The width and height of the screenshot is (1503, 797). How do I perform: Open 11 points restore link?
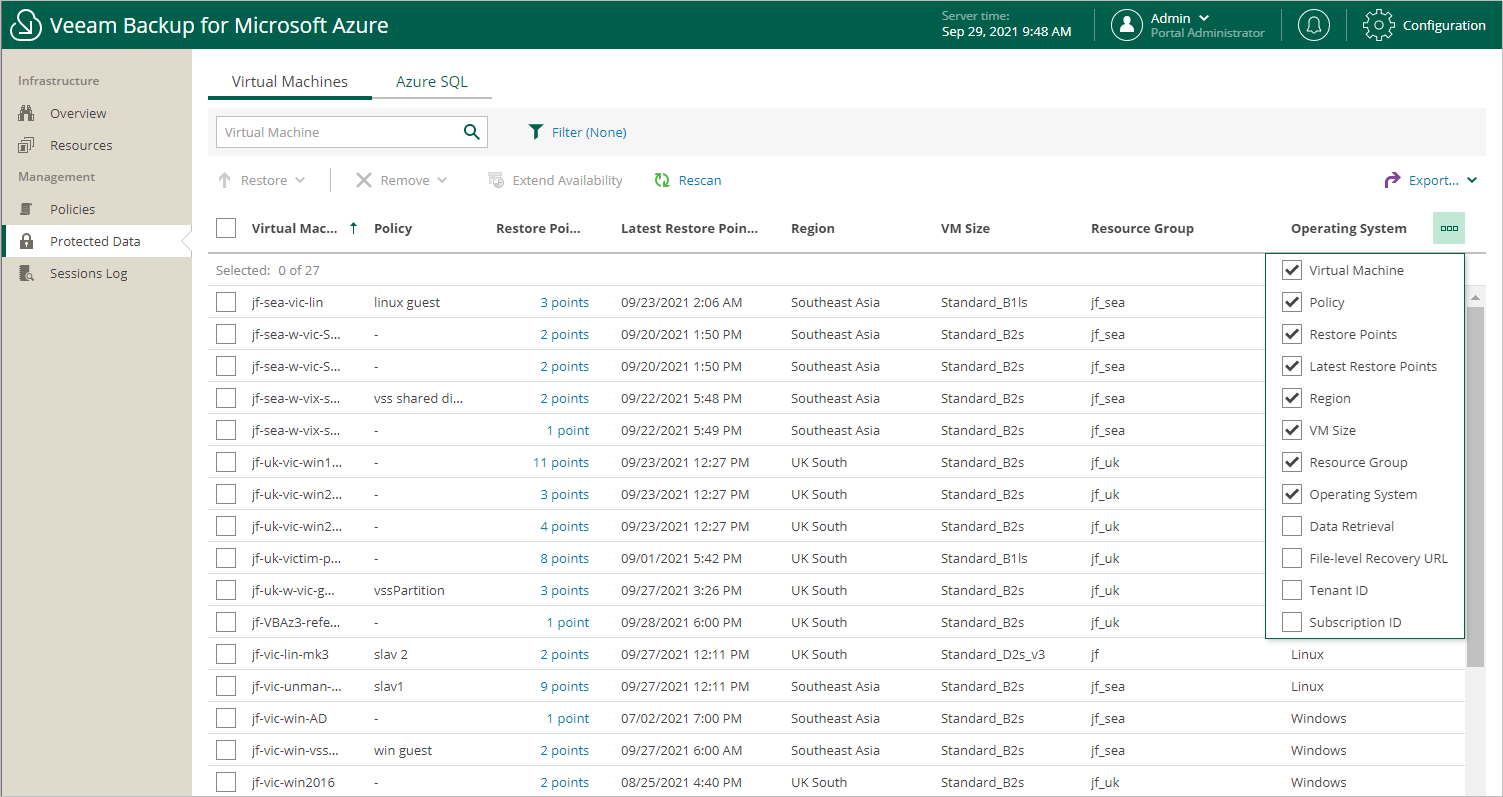coord(561,462)
